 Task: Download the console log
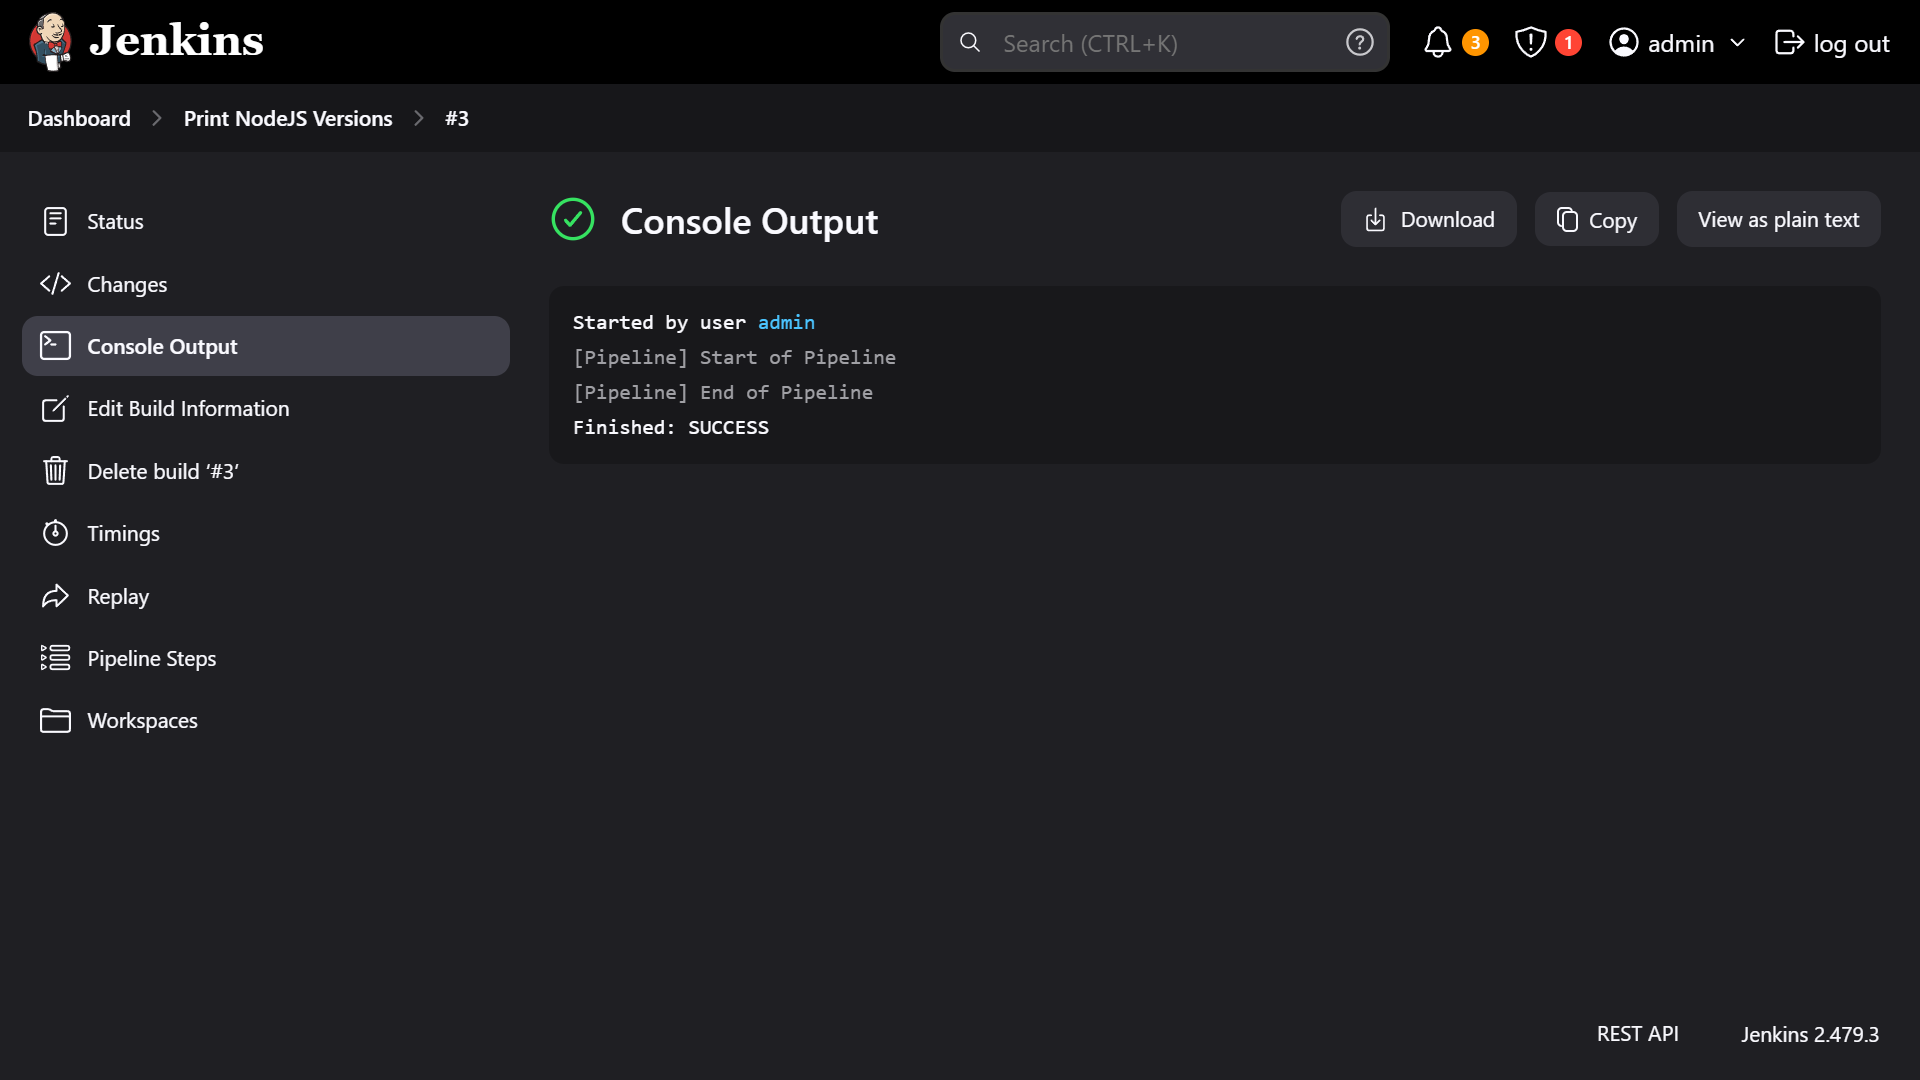[1428, 219]
